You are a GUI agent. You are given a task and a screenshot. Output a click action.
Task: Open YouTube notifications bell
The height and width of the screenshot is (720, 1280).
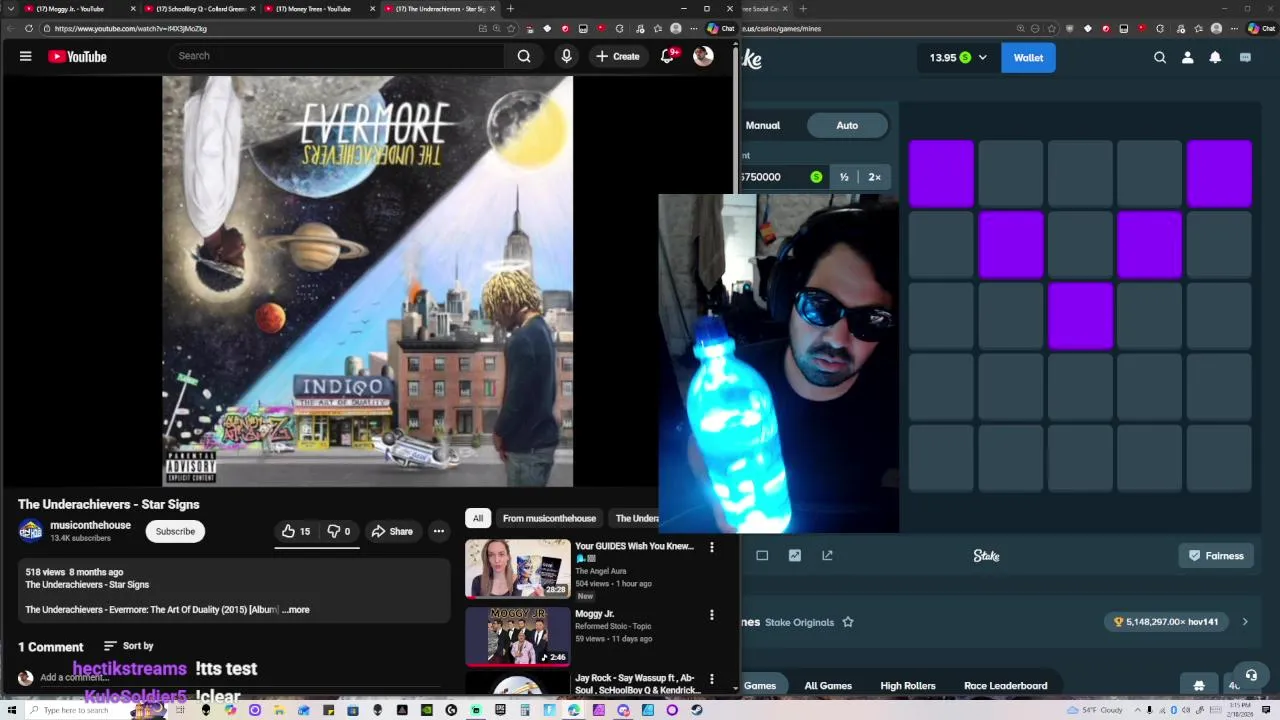pos(667,56)
